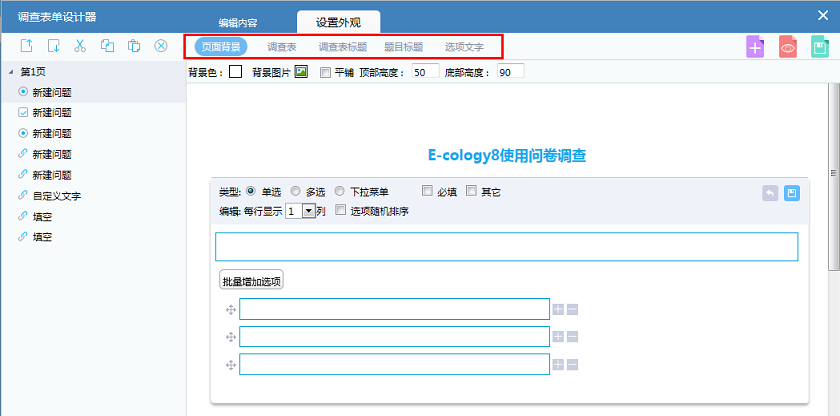Click the third option text field
840x416 pixels.
click(x=394, y=364)
